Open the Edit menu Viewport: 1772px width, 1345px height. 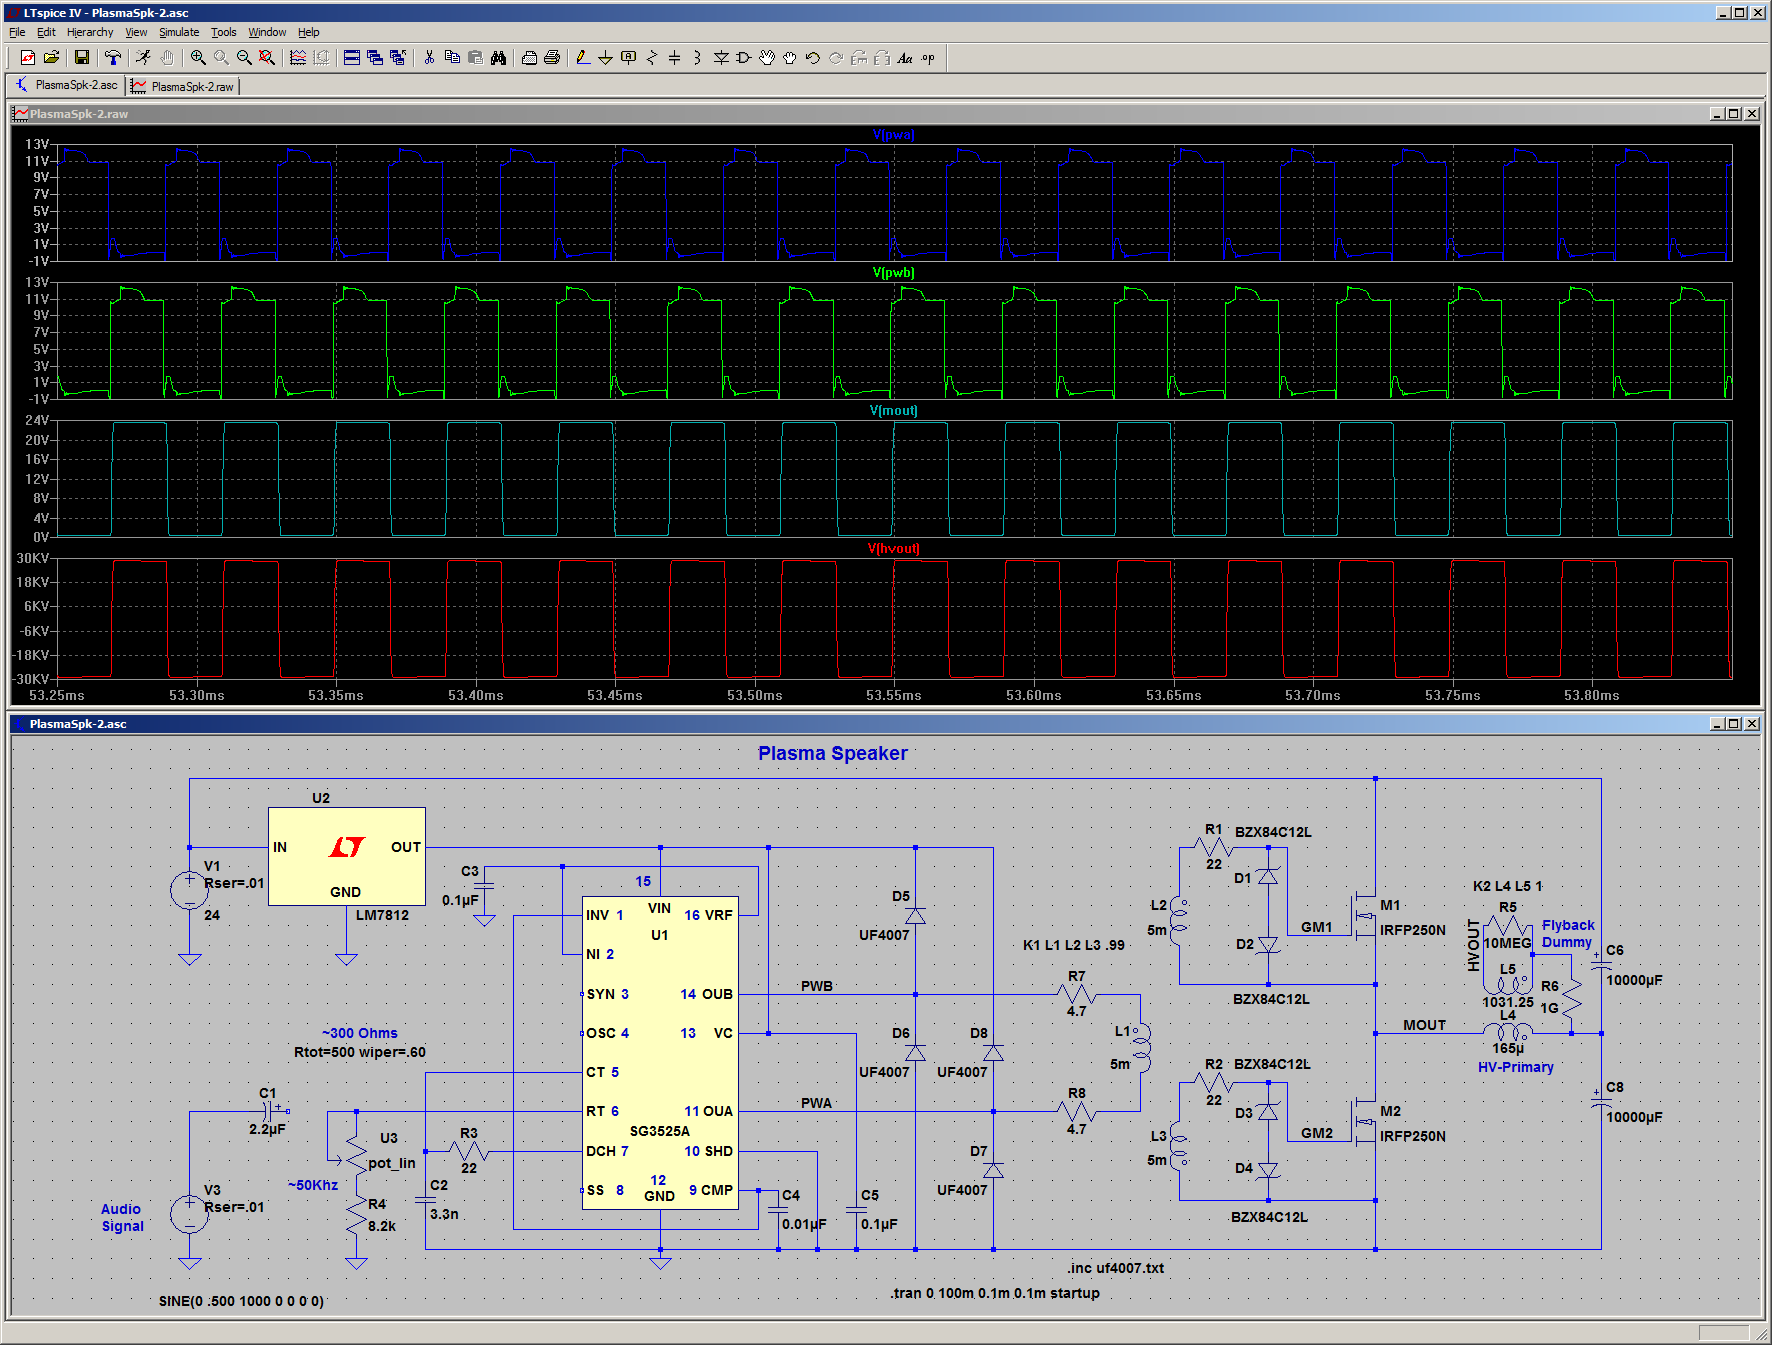[x=46, y=32]
